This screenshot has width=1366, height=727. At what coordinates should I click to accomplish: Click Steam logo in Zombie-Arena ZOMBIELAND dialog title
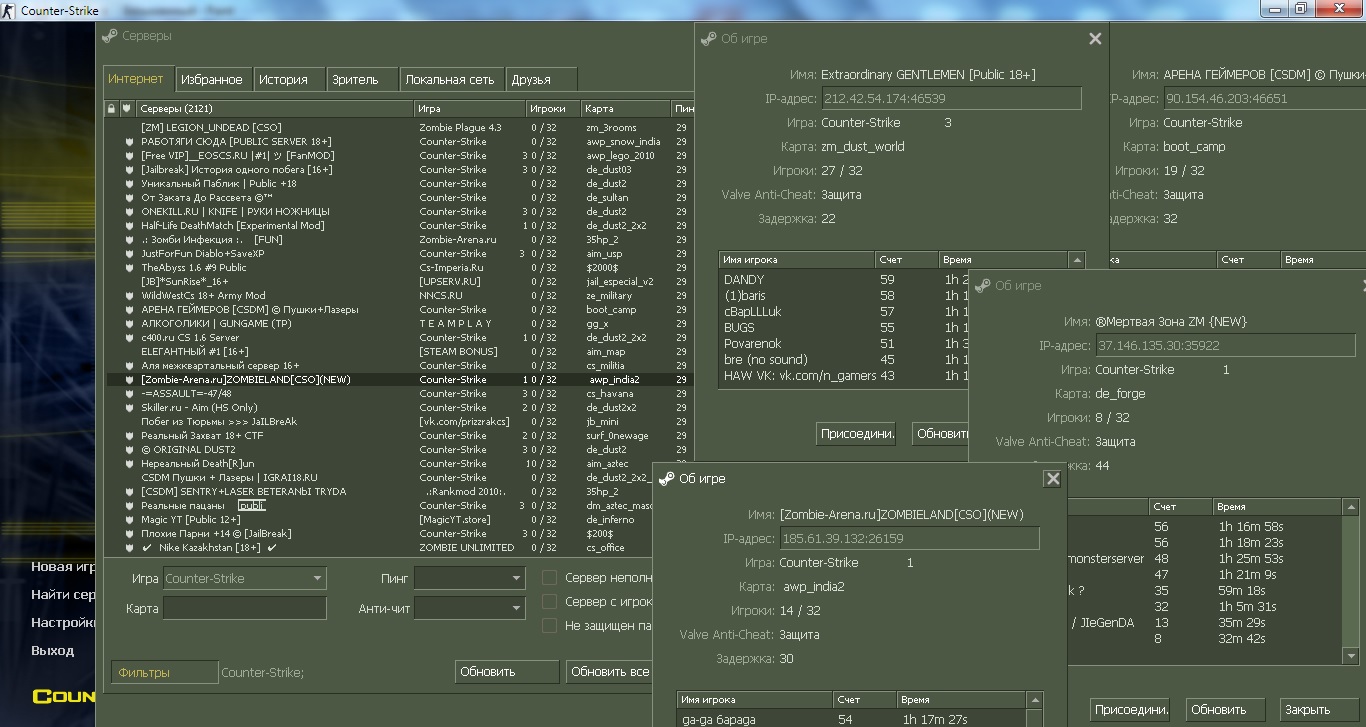point(666,479)
